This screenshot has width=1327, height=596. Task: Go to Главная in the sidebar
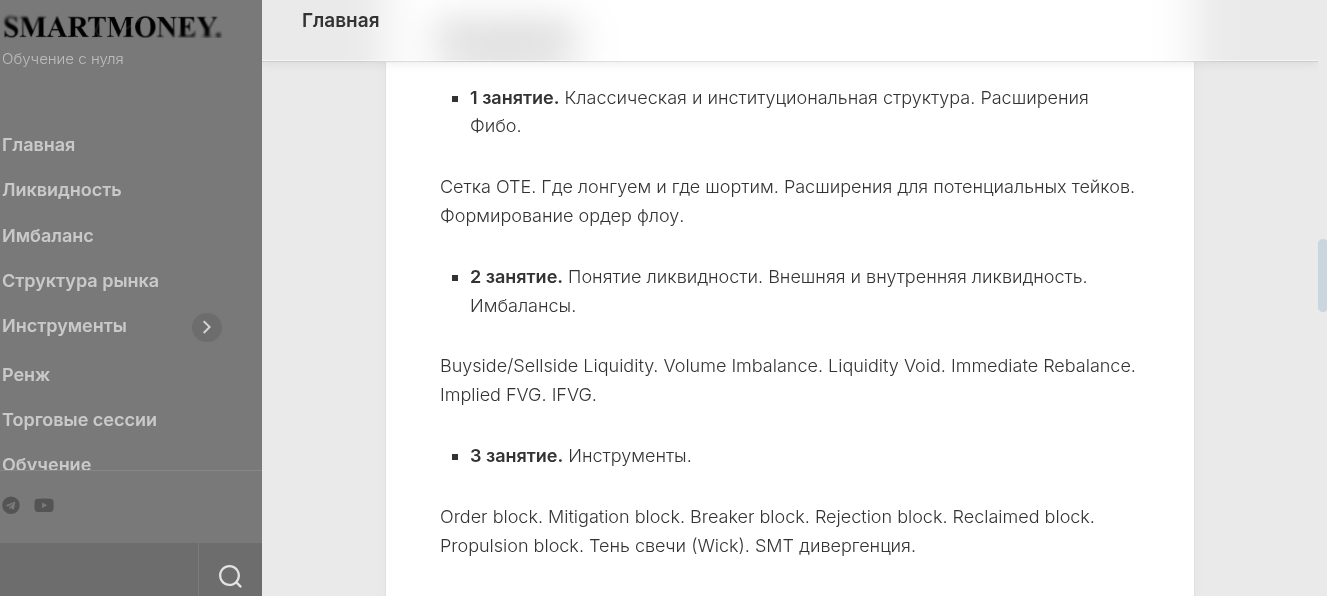pyautogui.click(x=39, y=145)
